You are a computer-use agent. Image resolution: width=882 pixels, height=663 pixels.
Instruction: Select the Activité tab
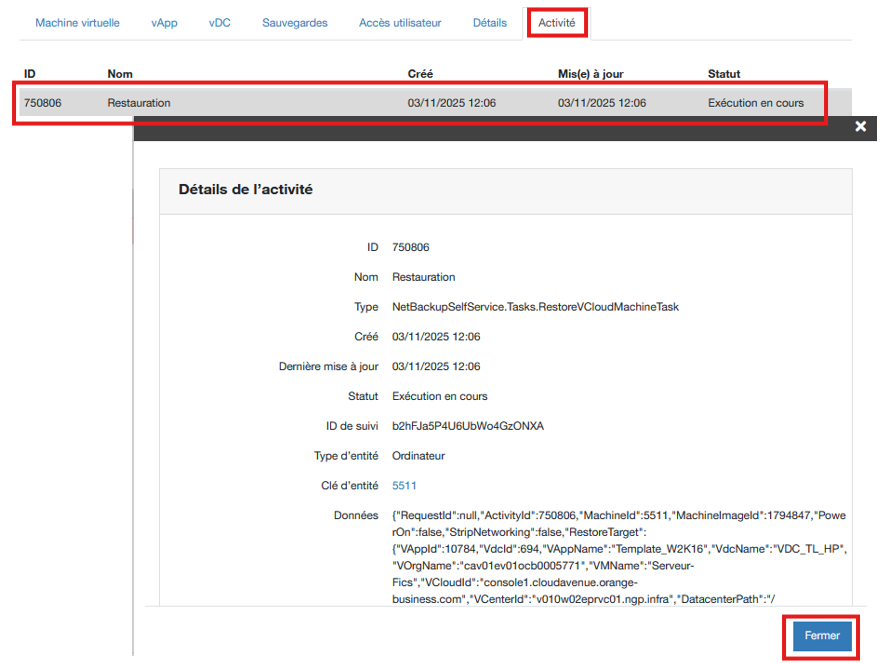(x=556, y=23)
